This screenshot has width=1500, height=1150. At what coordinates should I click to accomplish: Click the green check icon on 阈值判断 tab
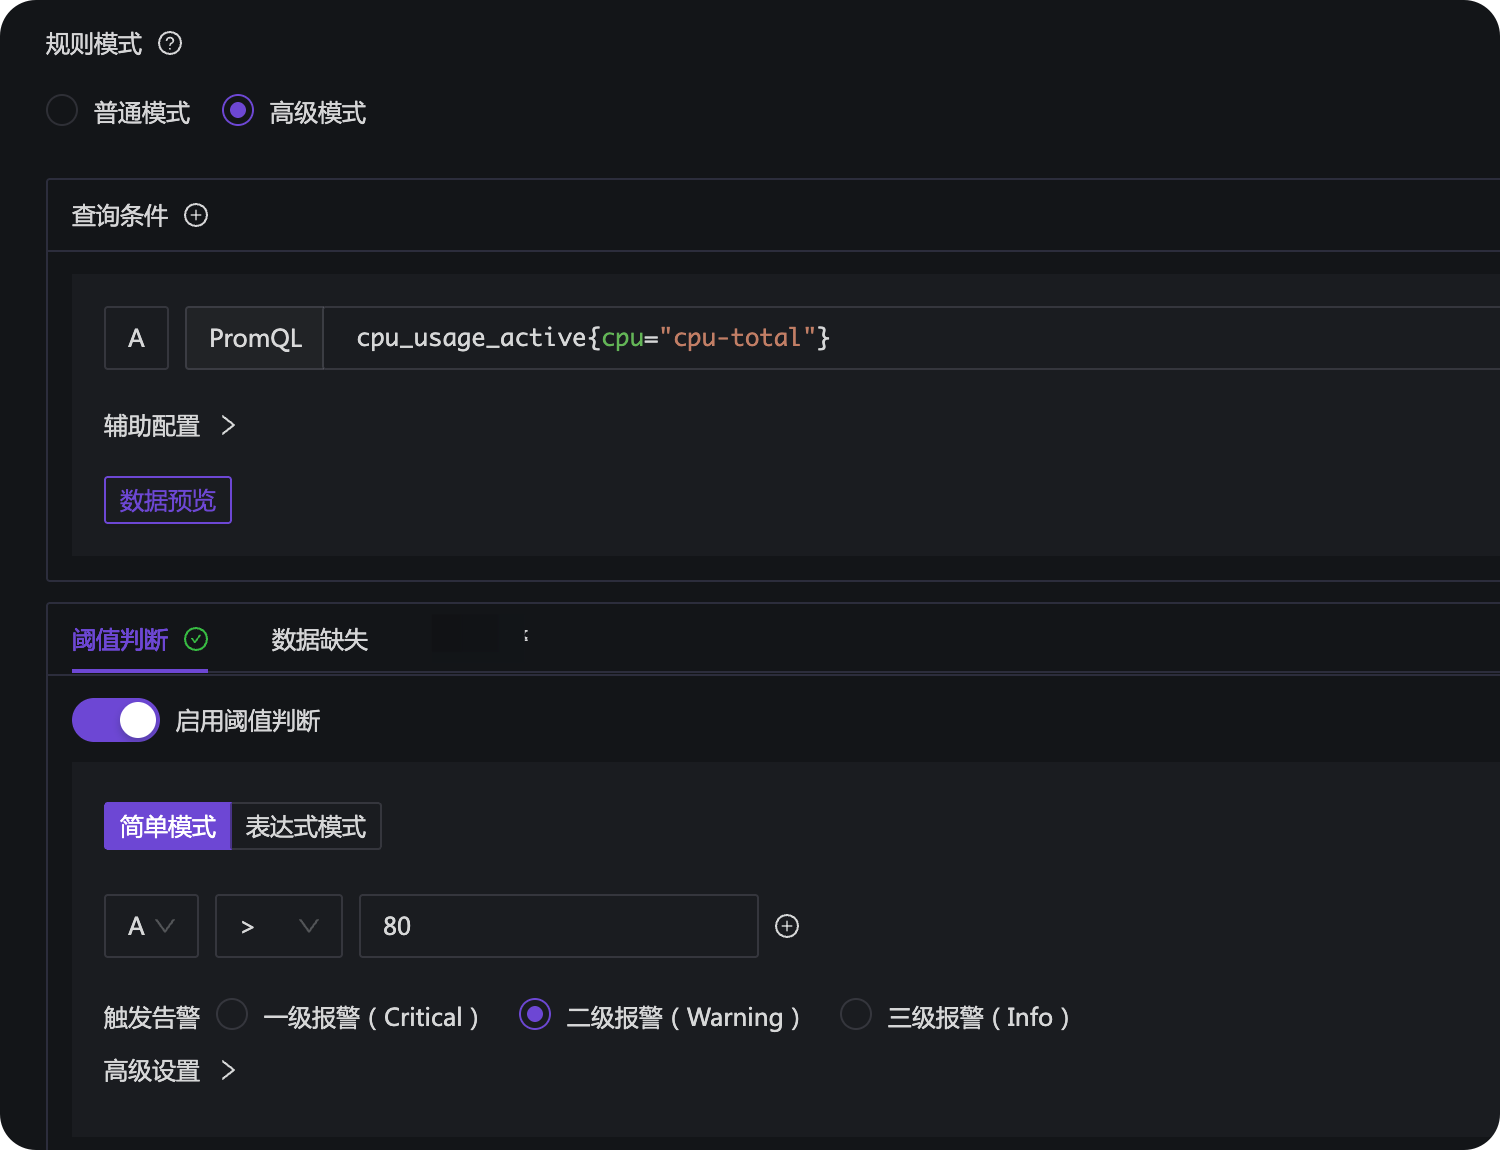point(196,639)
